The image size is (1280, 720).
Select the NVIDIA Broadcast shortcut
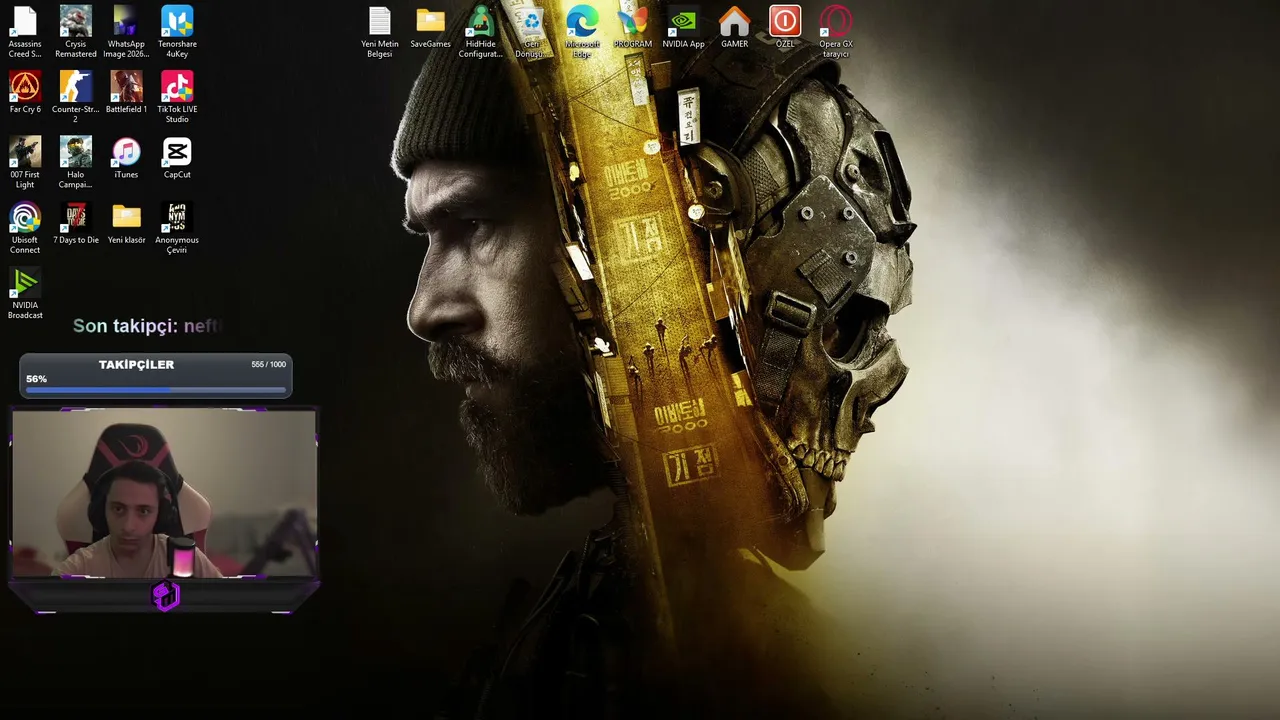tap(25, 293)
